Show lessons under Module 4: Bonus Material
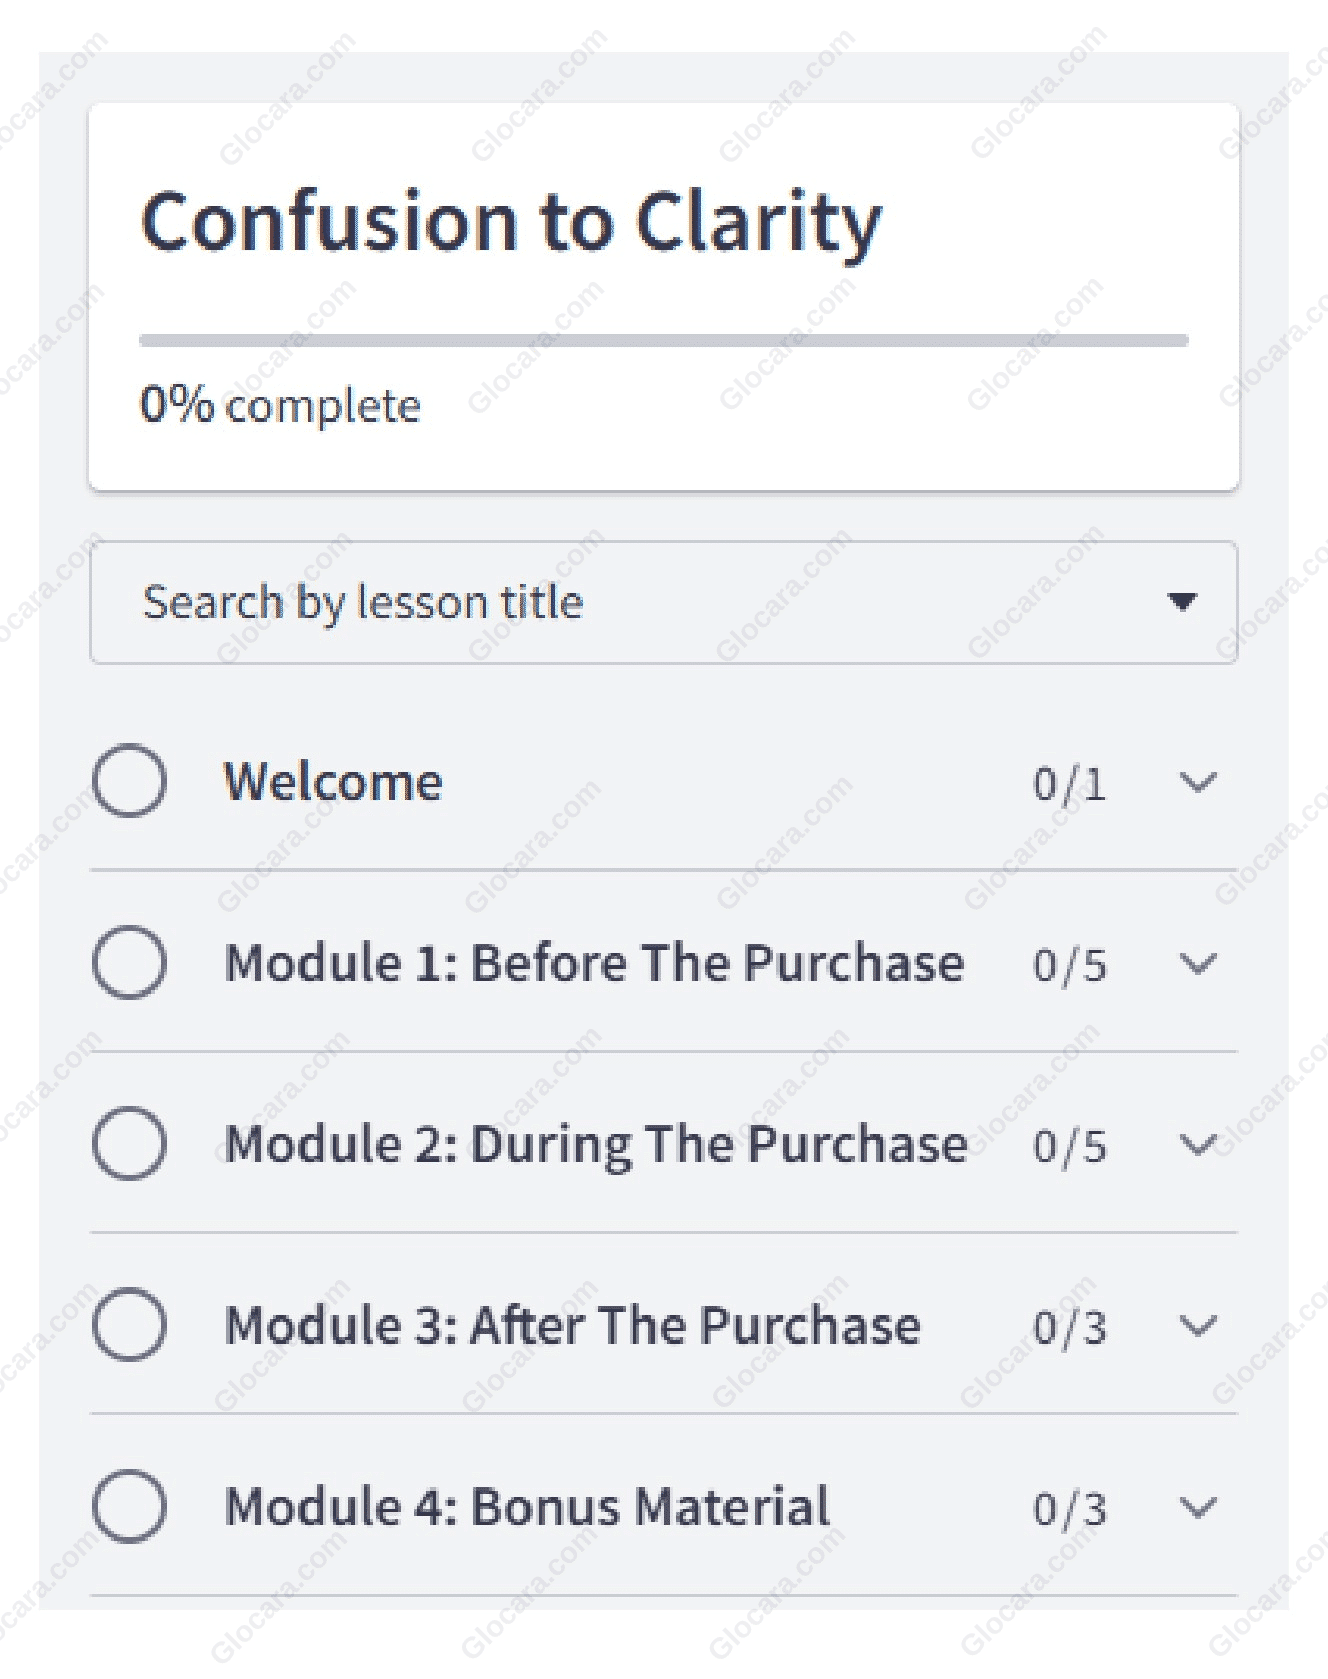 click(1196, 1508)
